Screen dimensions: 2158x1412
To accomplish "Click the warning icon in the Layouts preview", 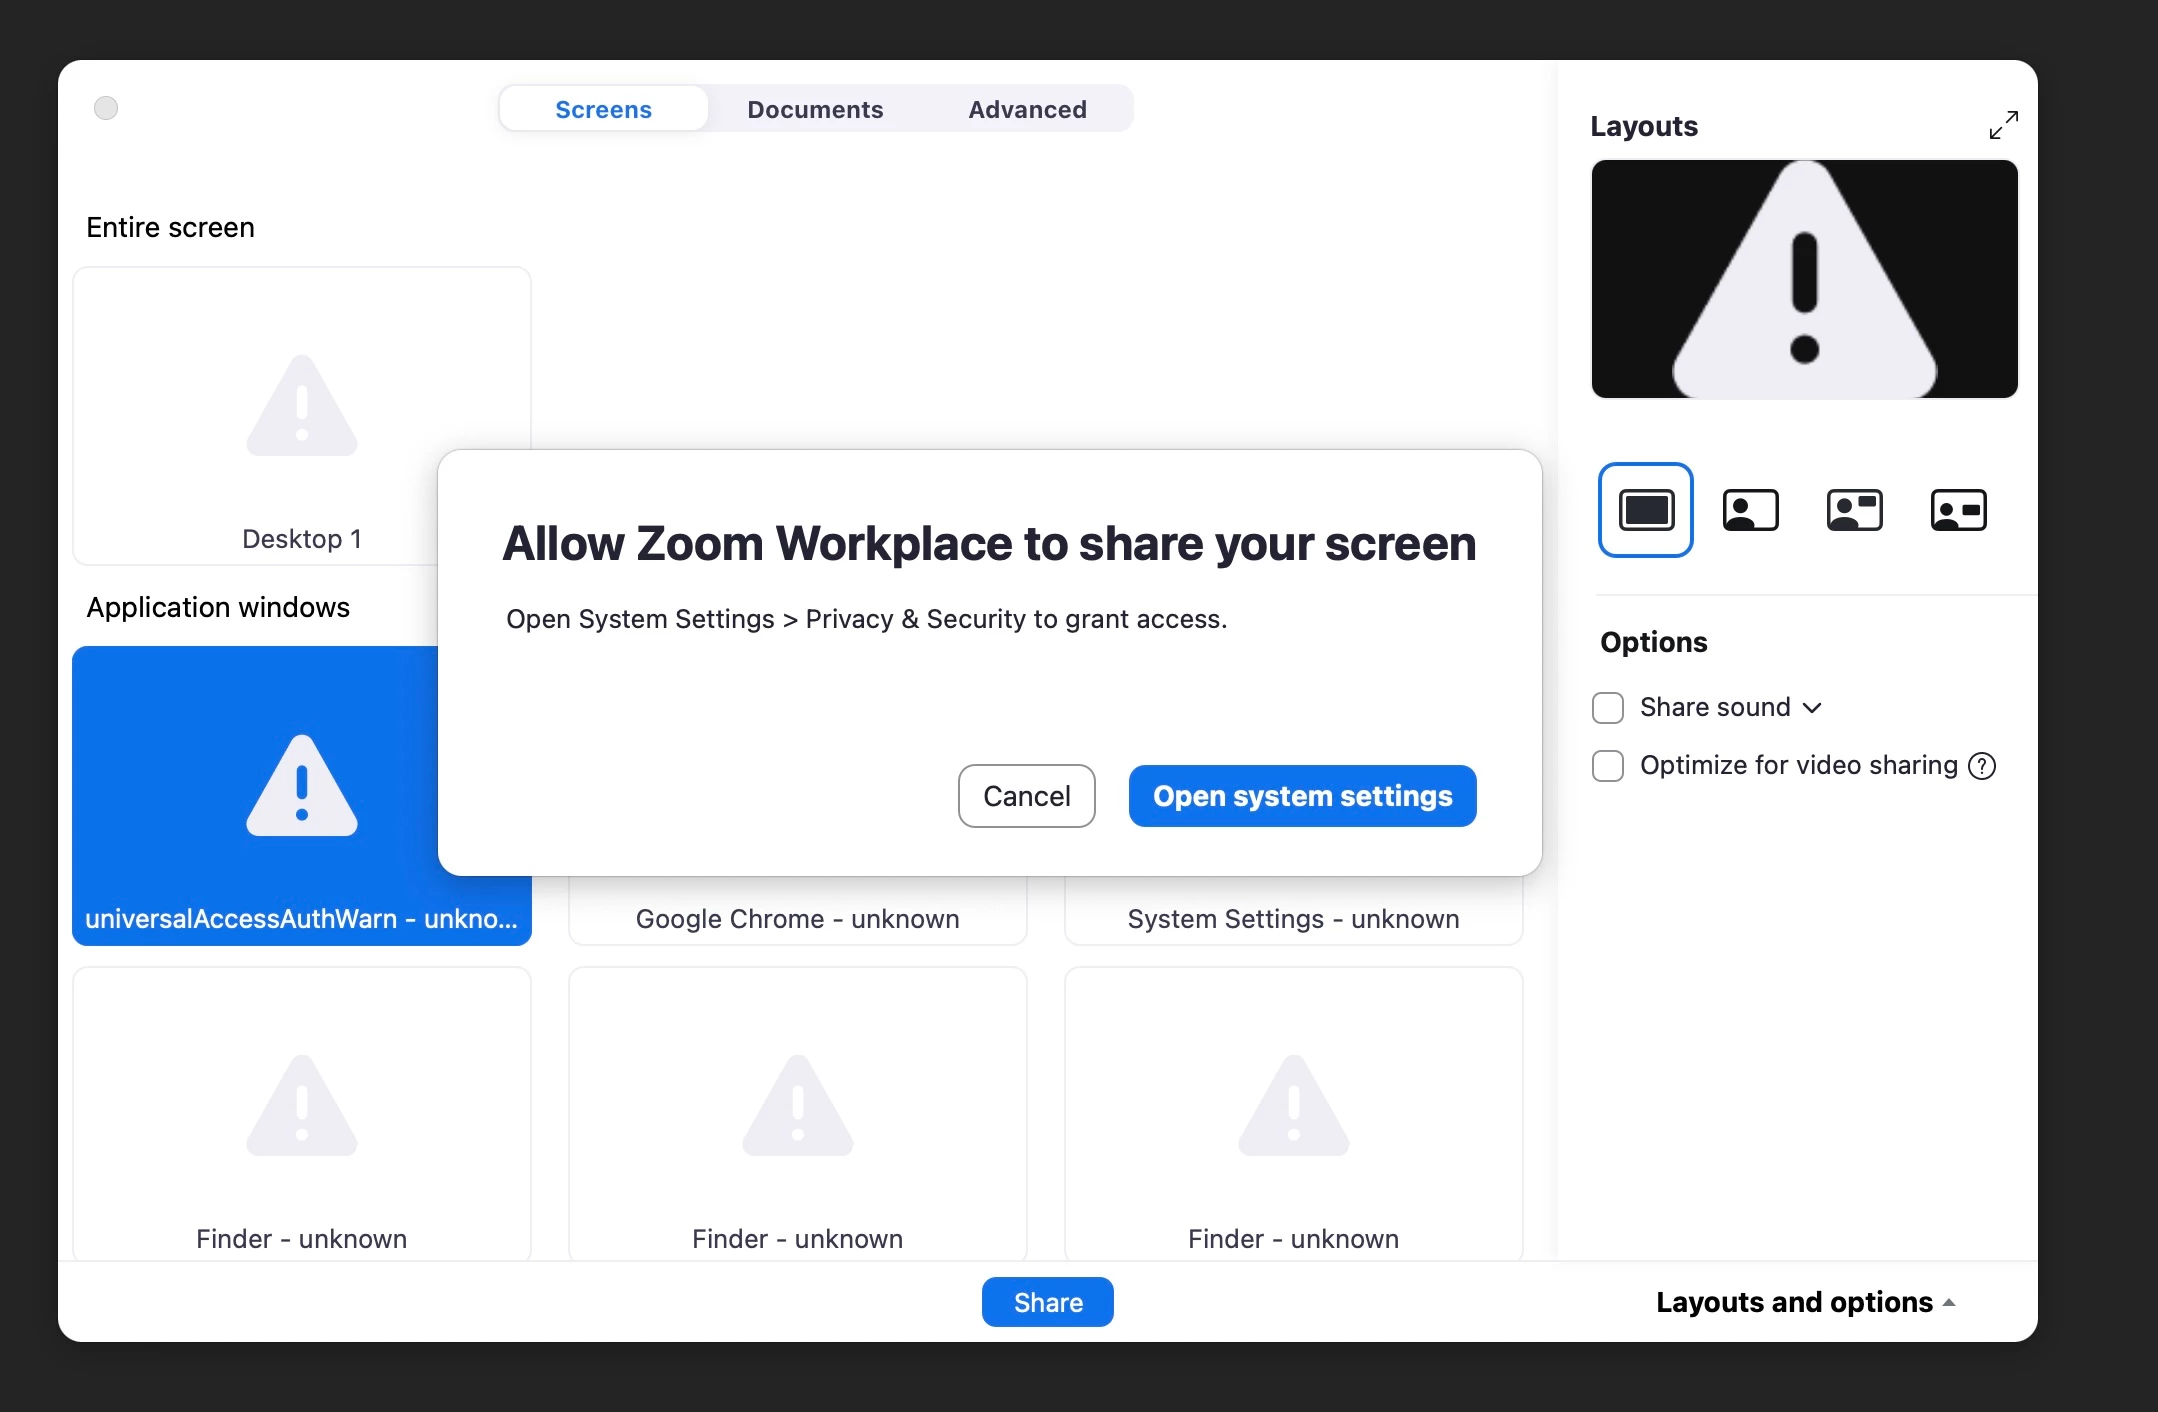I will pyautogui.click(x=1804, y=280).
